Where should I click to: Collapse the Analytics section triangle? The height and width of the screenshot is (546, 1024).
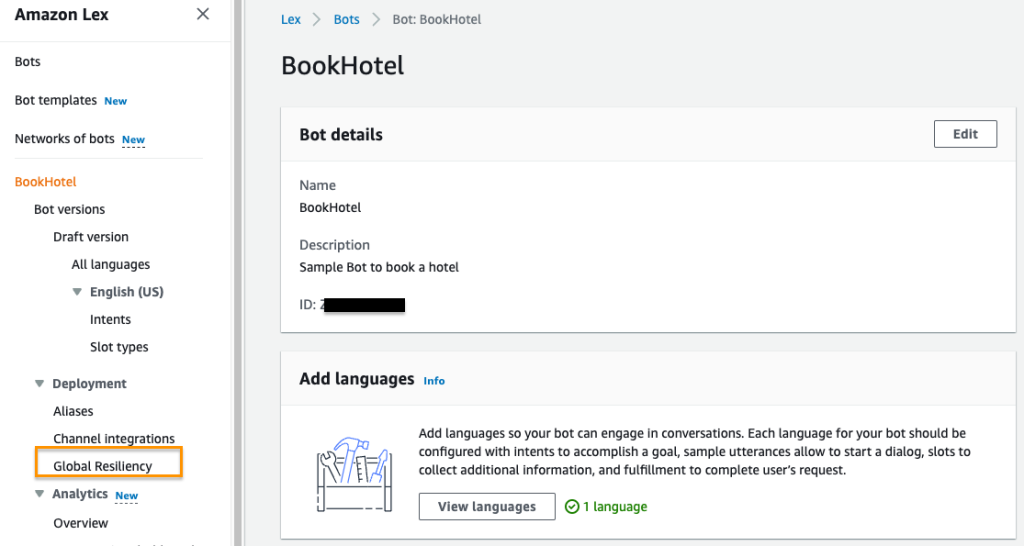click(40, 494)
